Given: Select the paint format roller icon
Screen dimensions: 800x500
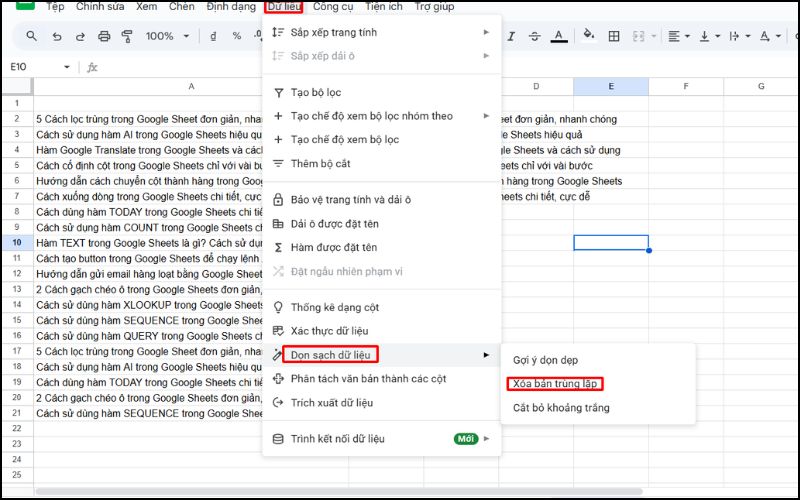Looking at the screenshot, I should pyautogui.click(x=127, y=36).
